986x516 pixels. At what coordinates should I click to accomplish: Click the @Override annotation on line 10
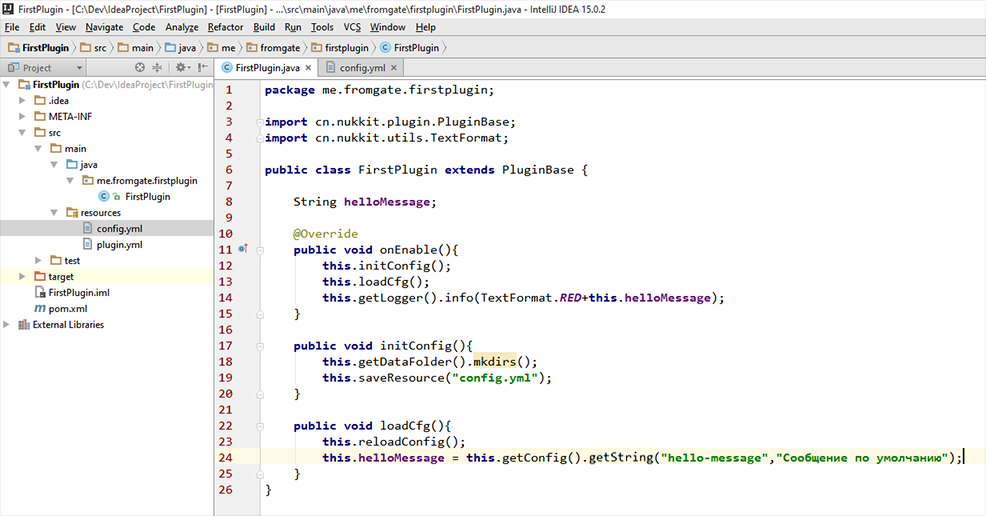click(x=325, y=234)
